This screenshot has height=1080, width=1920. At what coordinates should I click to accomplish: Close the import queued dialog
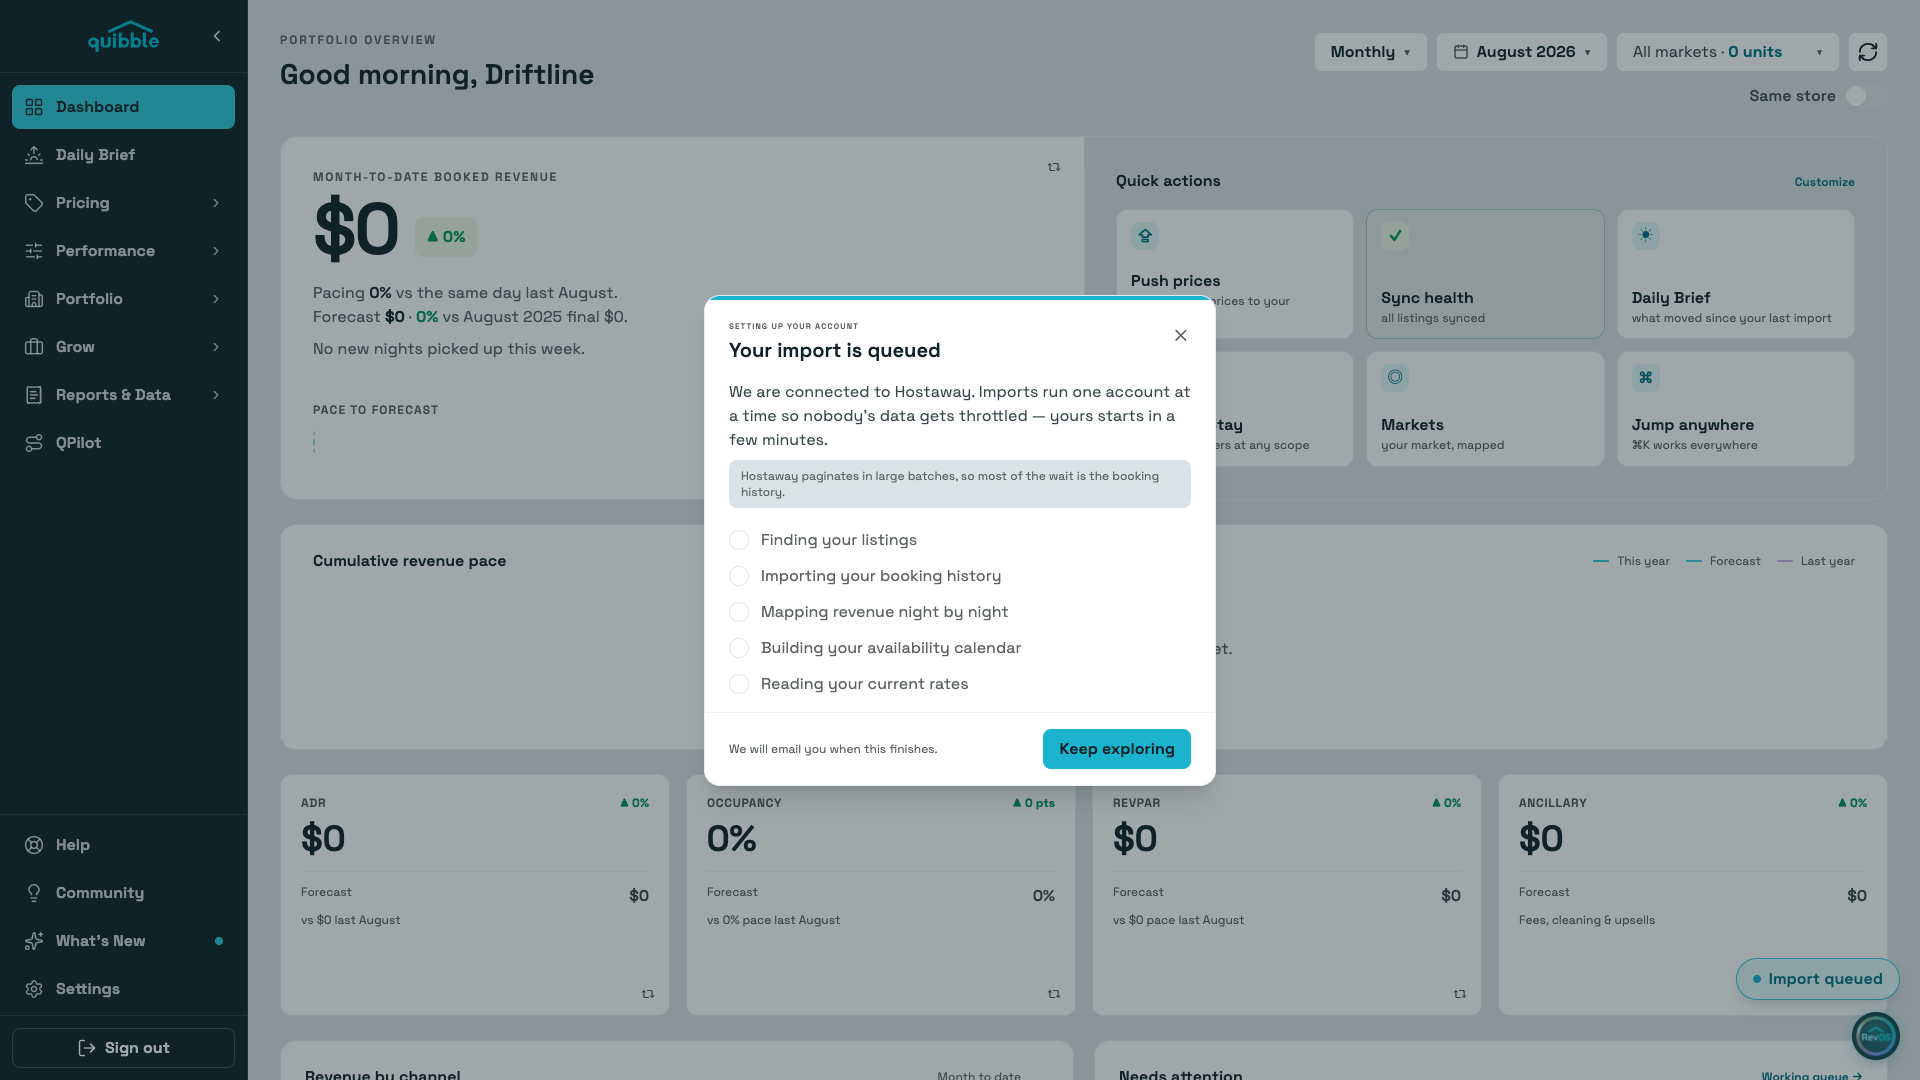(1180, 336)
